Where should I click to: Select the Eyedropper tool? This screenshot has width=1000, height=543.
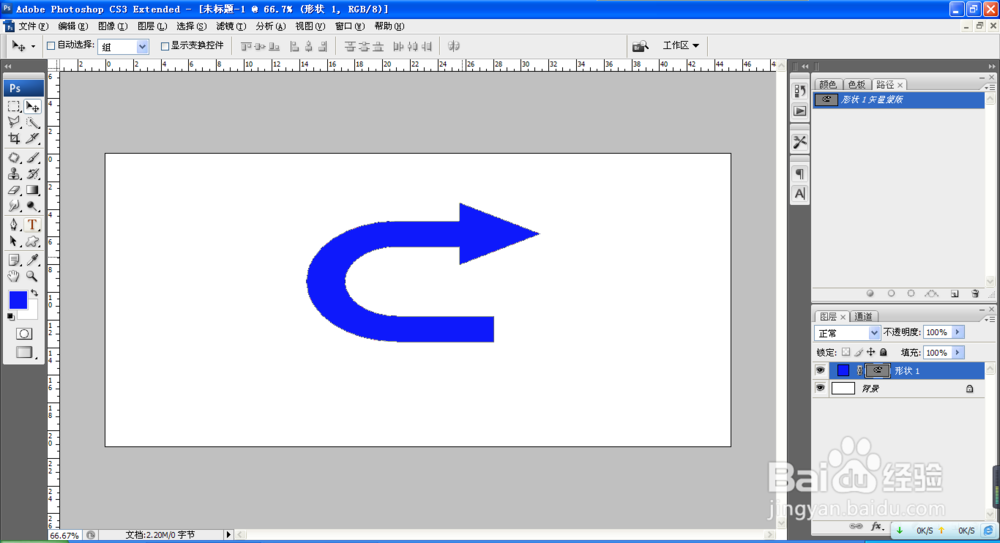pyautogui.click(x=33, y=260)
